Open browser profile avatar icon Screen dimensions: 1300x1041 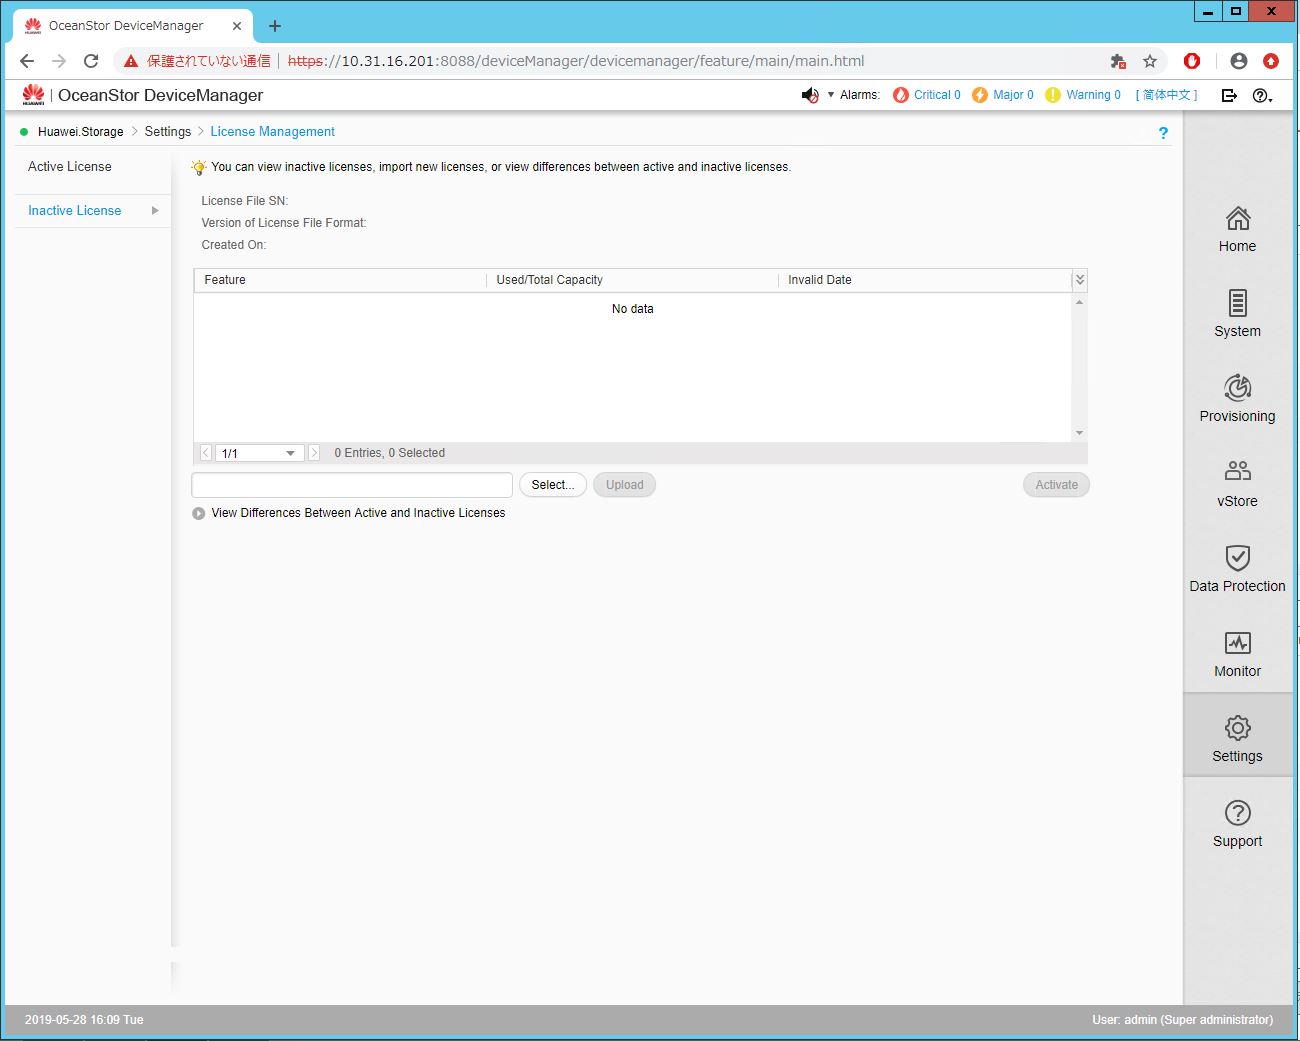[x=1239, y=61]
